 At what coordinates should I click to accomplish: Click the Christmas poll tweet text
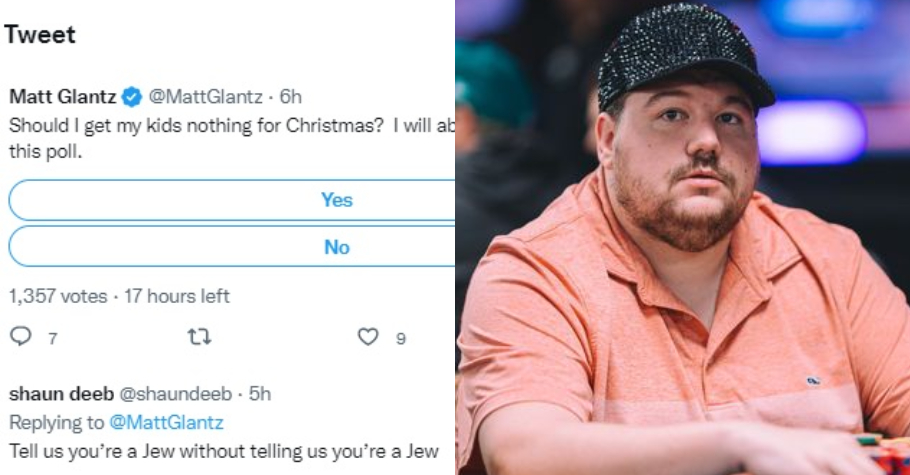(232, 138)
